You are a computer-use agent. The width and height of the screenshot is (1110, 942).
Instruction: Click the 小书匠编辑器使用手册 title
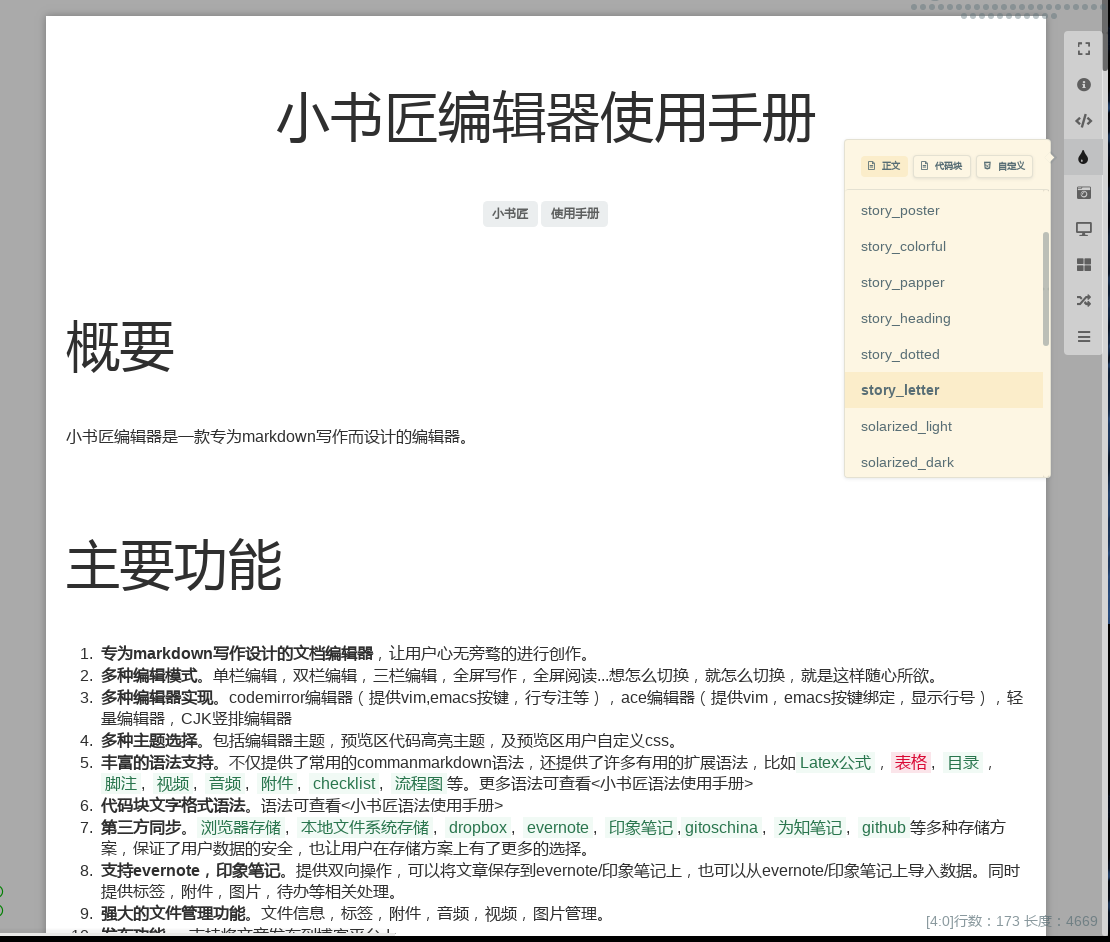pyautogui.click(x=546, y=117)
